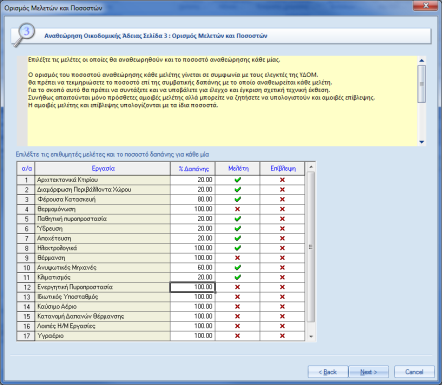Toggle Μελέτη checkmark for Αρχιτεκτονικά Κτιρίου

click(237, 180)
